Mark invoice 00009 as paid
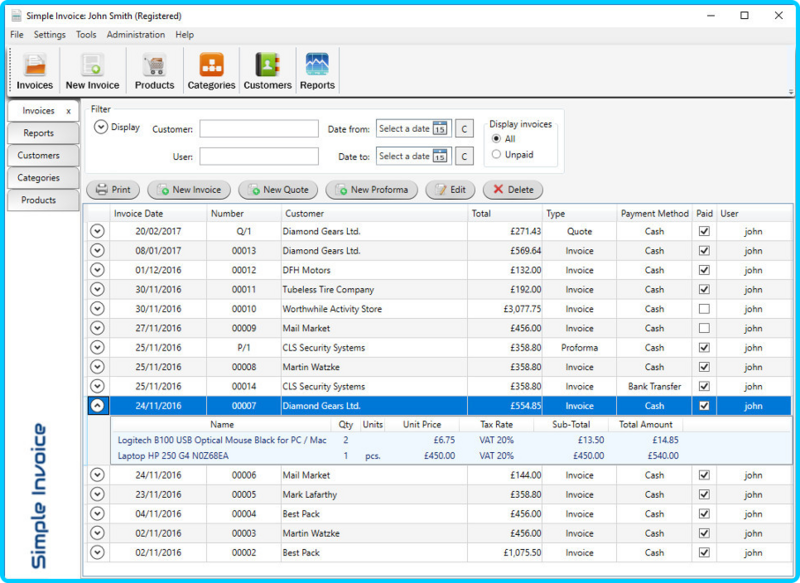 [x=704, y=328]
